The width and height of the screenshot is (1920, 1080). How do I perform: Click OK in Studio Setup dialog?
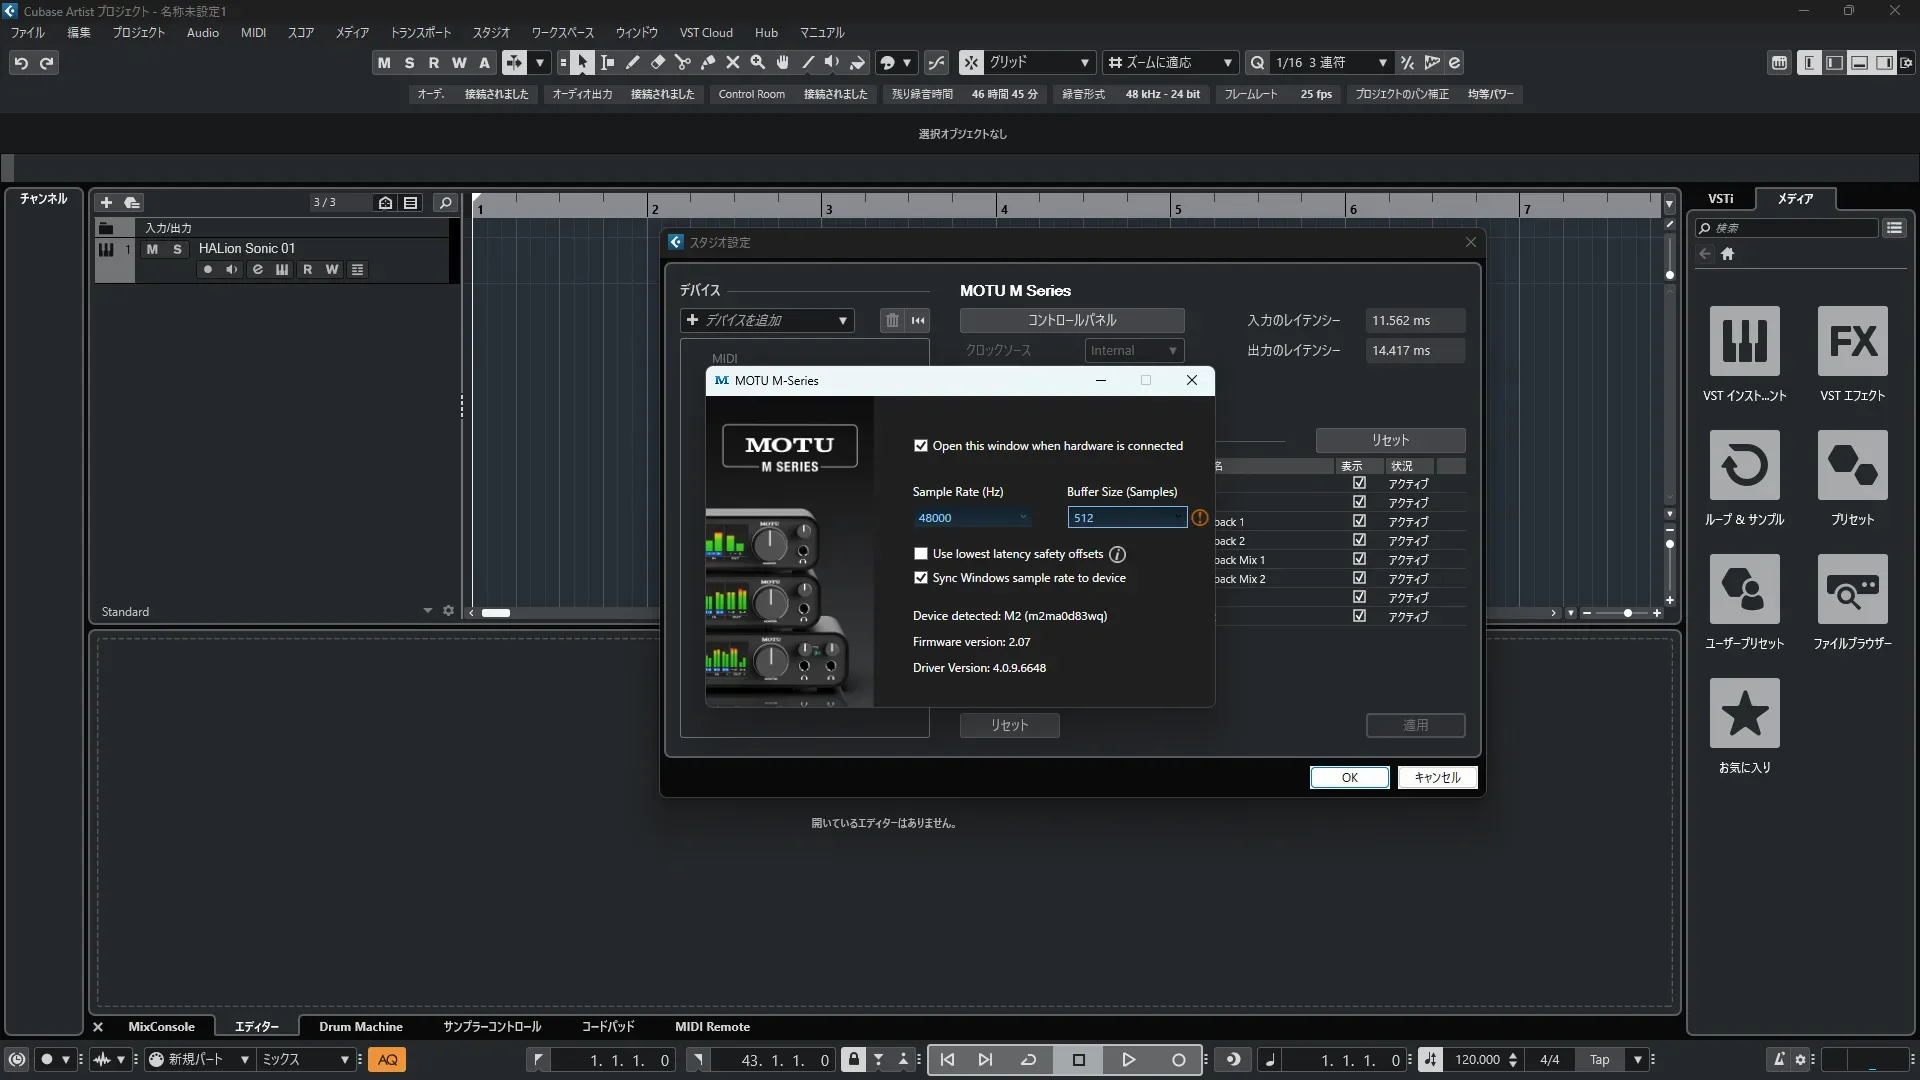point(1349,778)
